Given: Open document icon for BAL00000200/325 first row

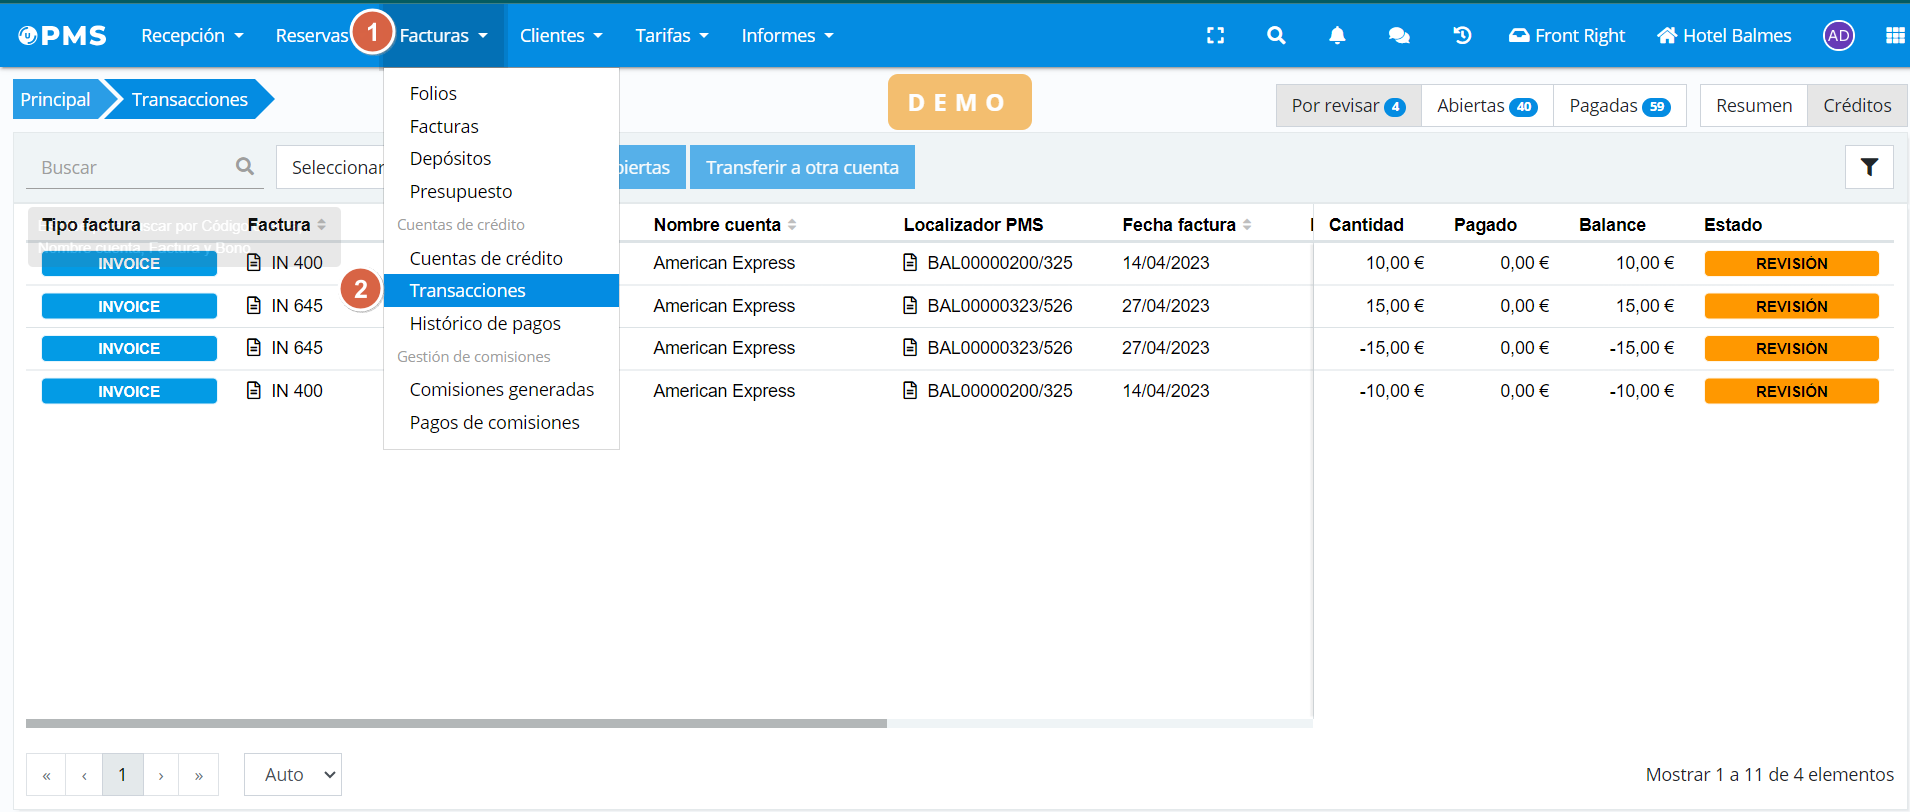Looking at the screenshot, I should pyautogui.click(x=910, y=263).
